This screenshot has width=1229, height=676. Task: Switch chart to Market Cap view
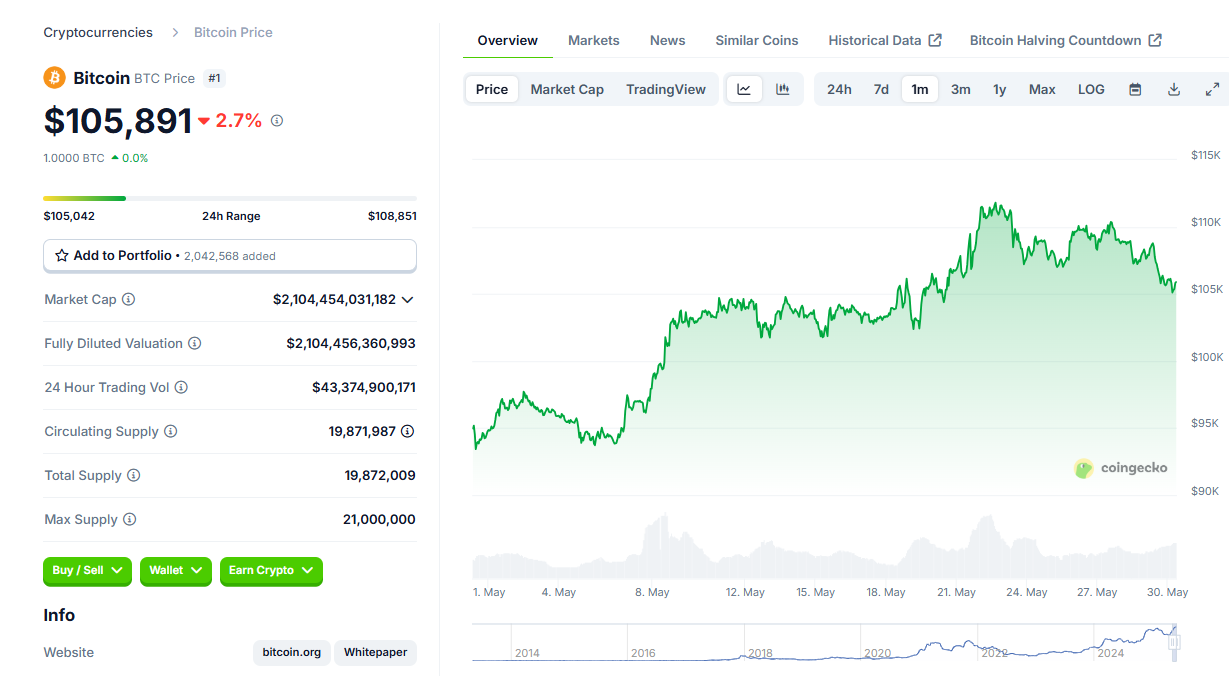[x=567, y=89]
